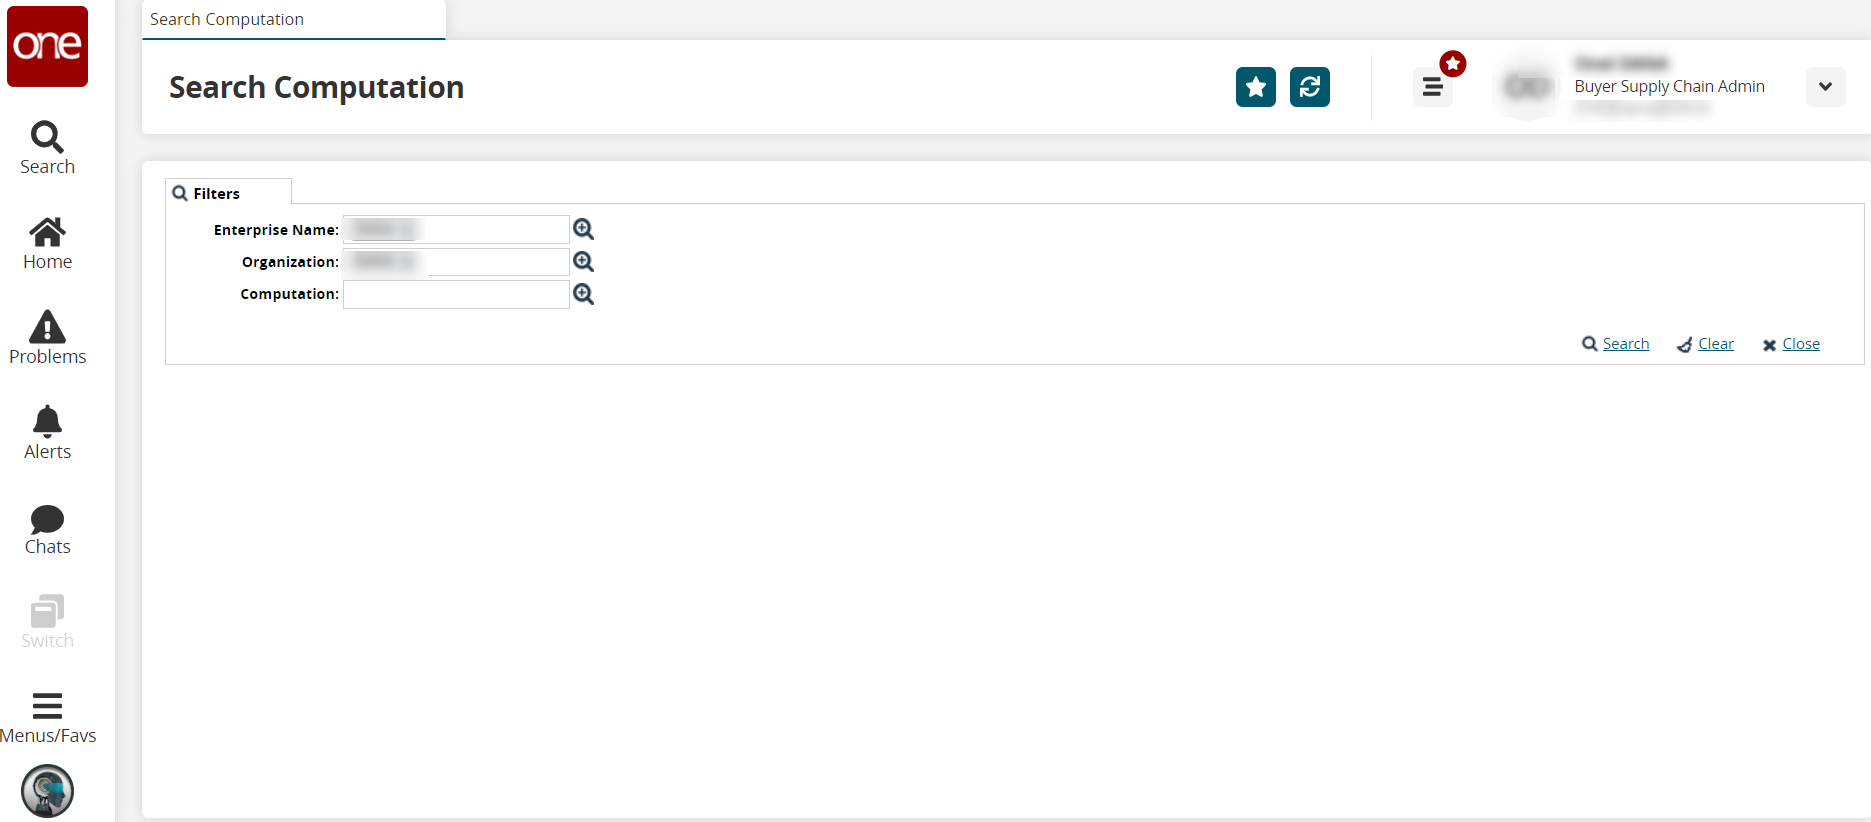The width and height of the screenshot is (1871, 822).
Task: Click the Search link in filters
Action: click(1625, 344)
